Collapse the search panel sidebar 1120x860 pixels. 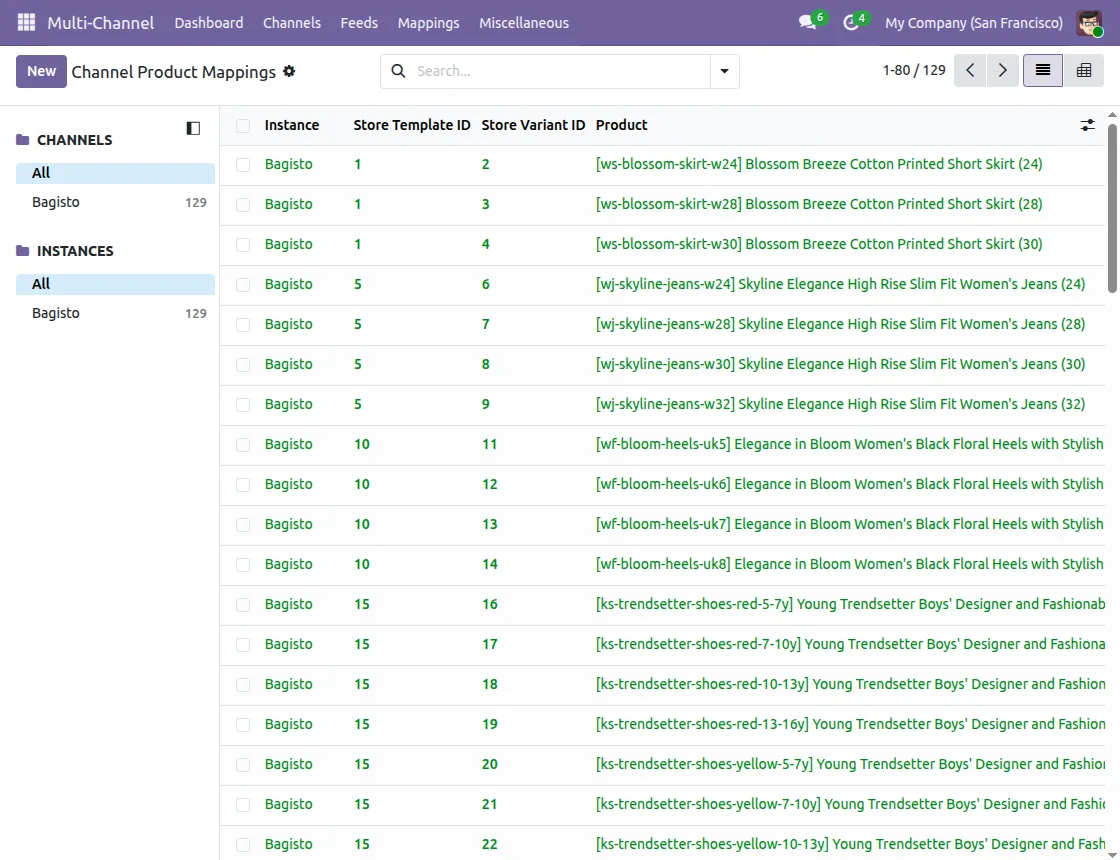[x=193, y=129]
